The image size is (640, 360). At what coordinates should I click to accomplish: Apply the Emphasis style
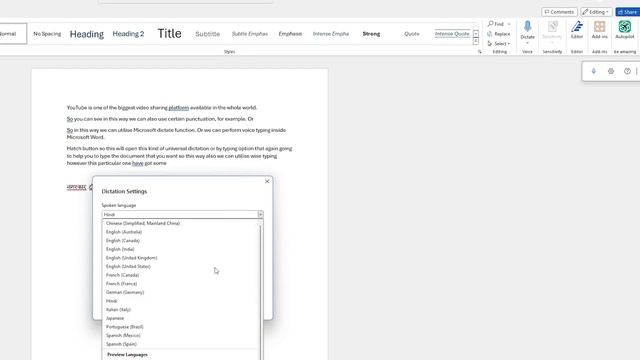290,34
